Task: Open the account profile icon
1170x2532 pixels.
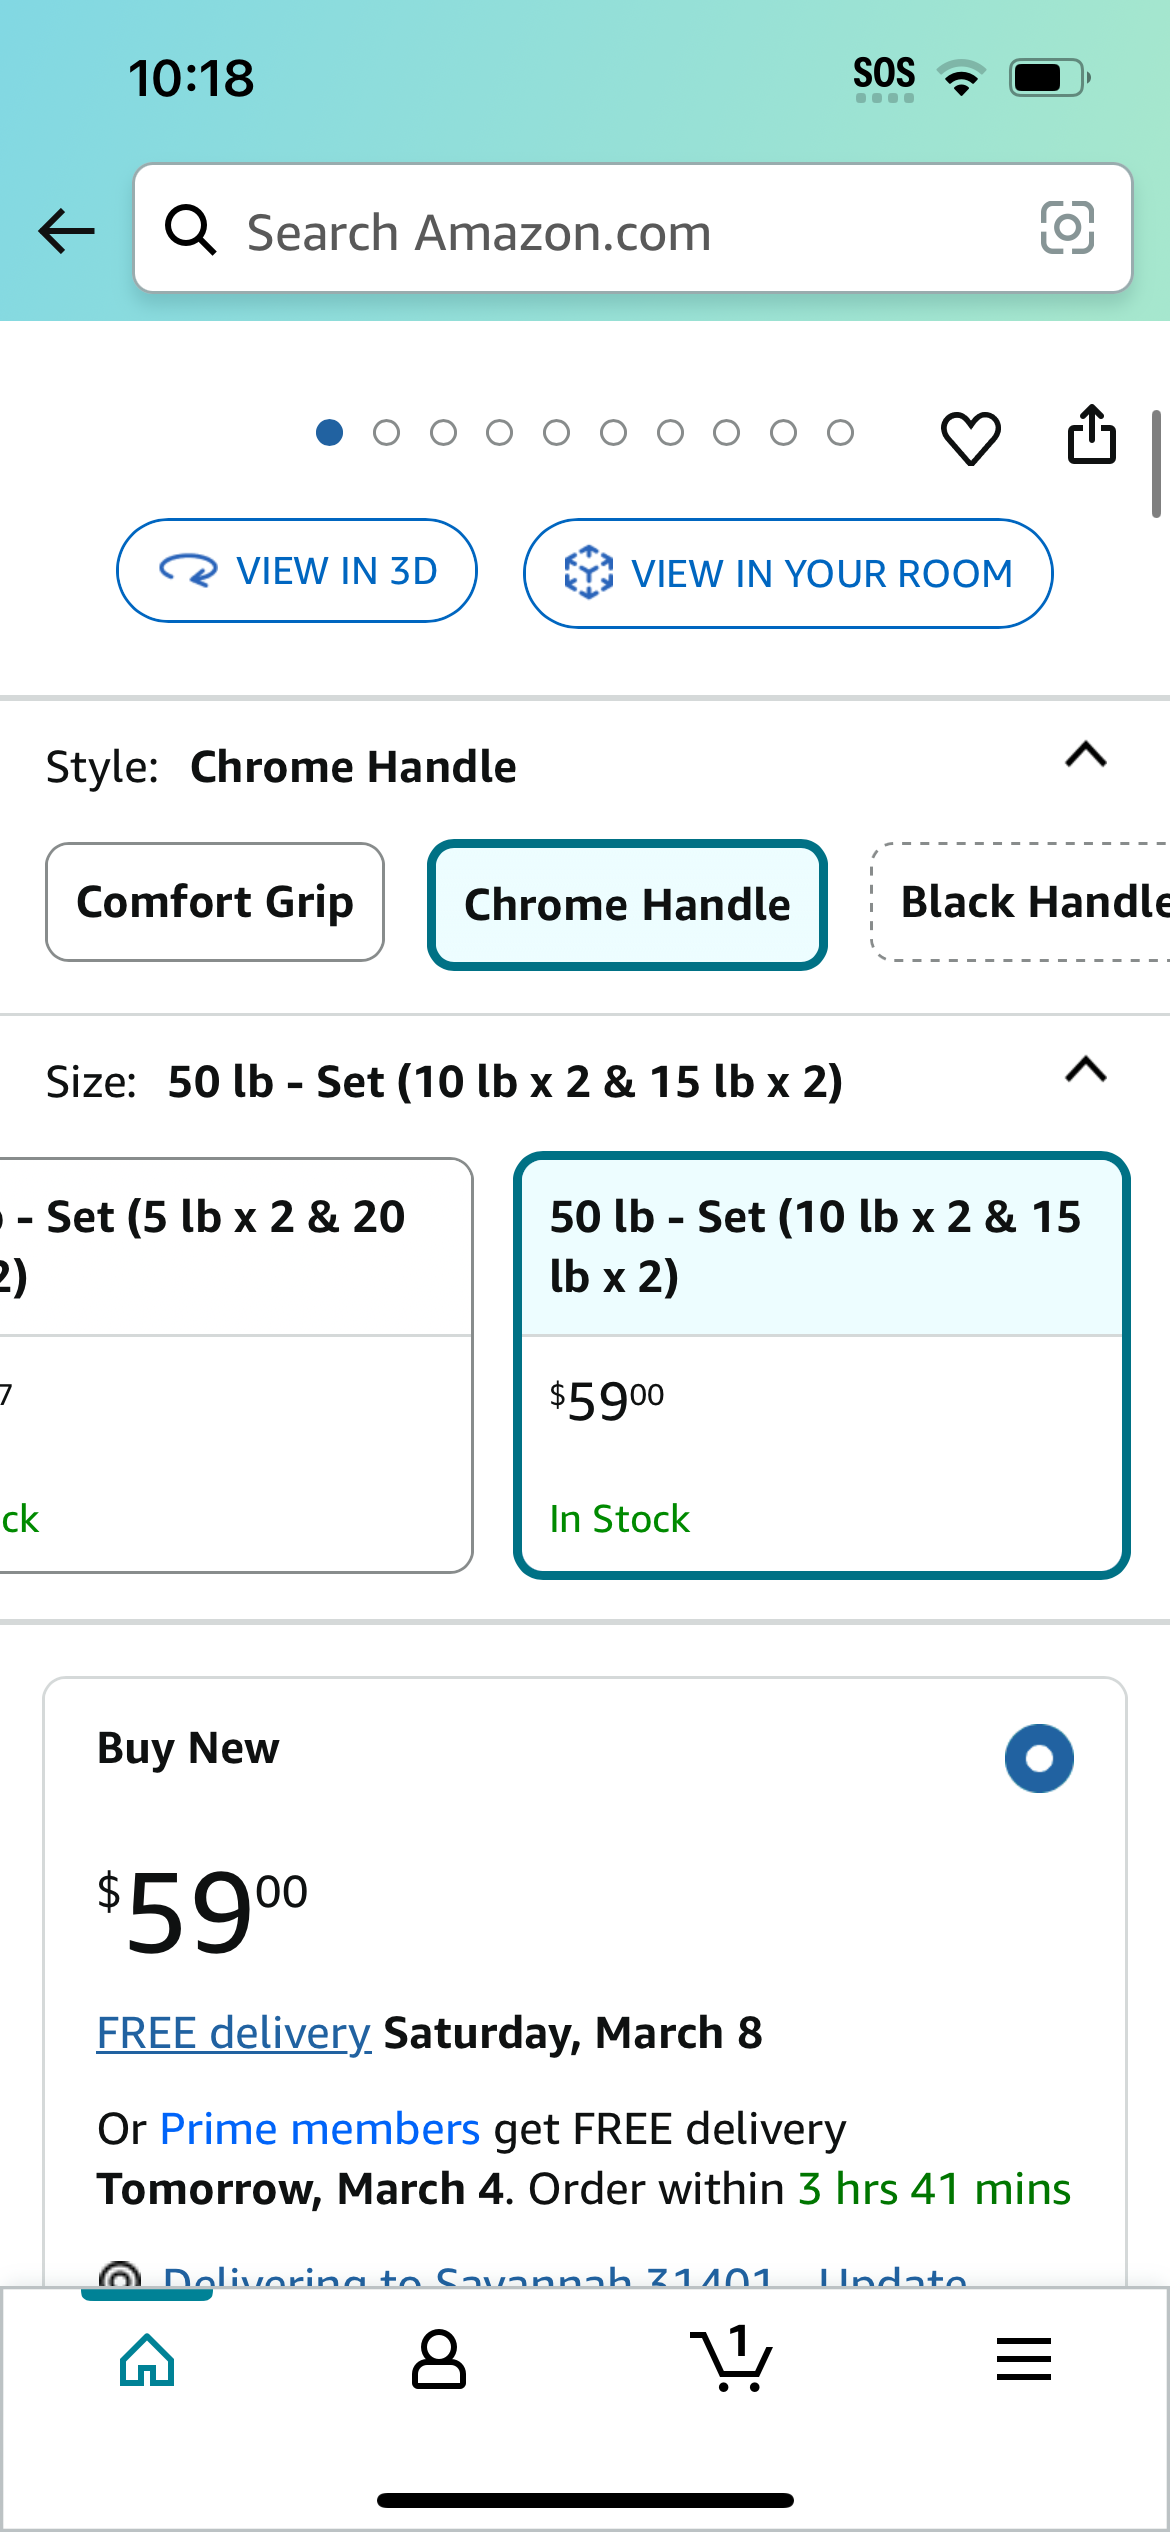Action: pyautogui.click(x=439, y=2359)
